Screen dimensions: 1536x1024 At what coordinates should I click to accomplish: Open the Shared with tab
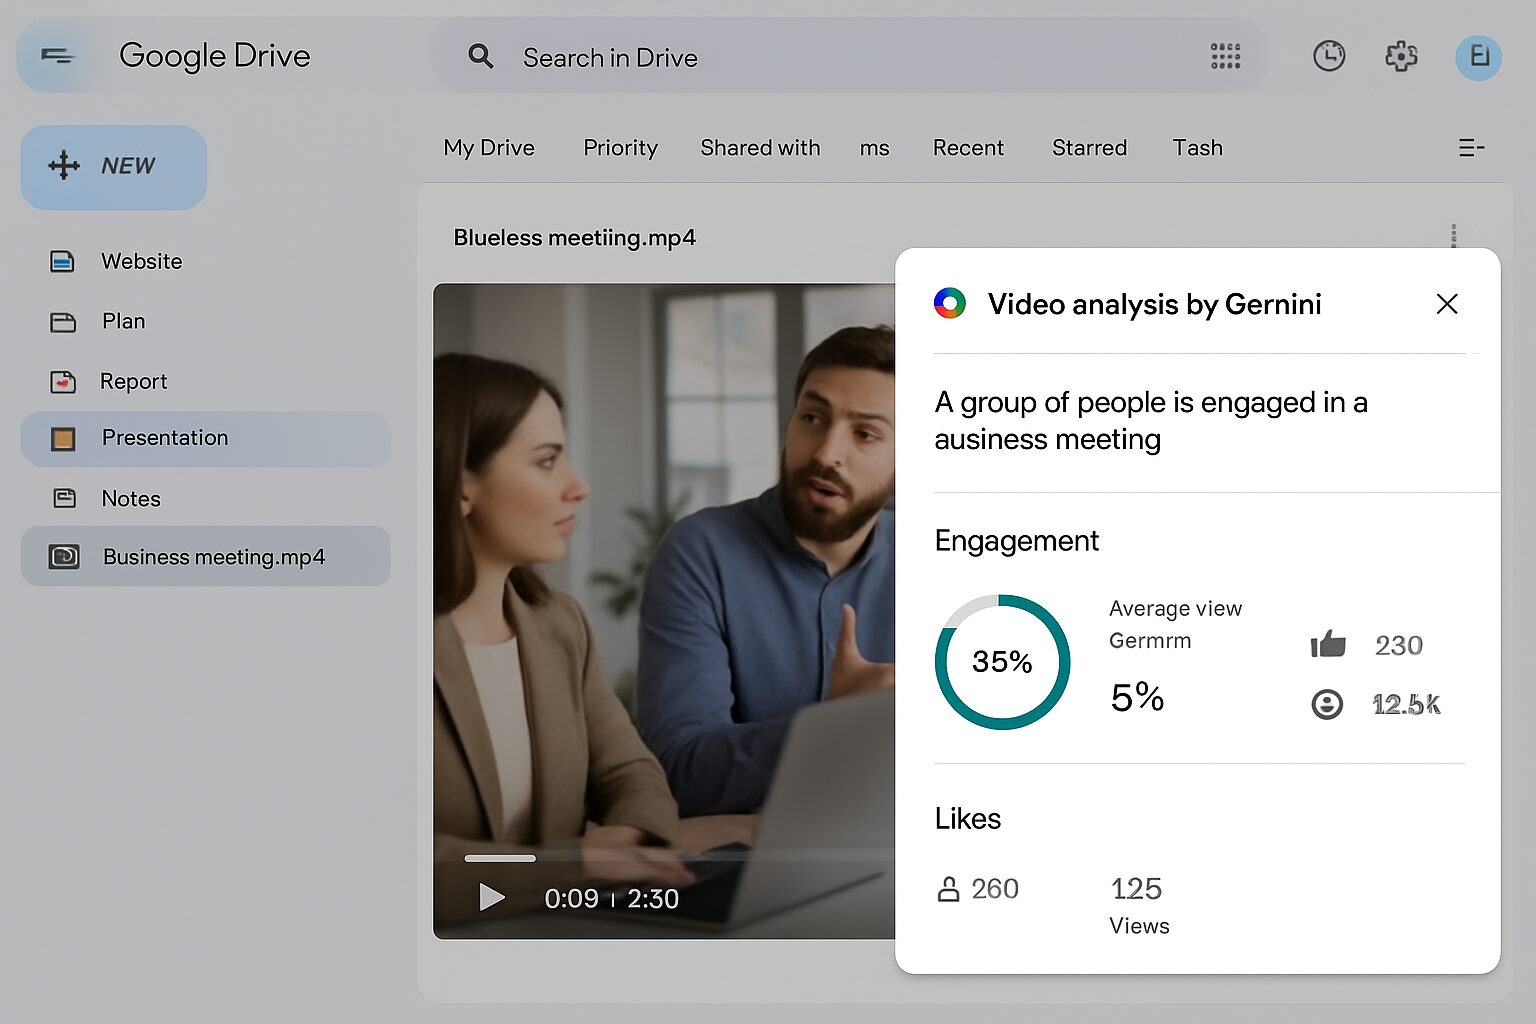(x=760, y=148)
